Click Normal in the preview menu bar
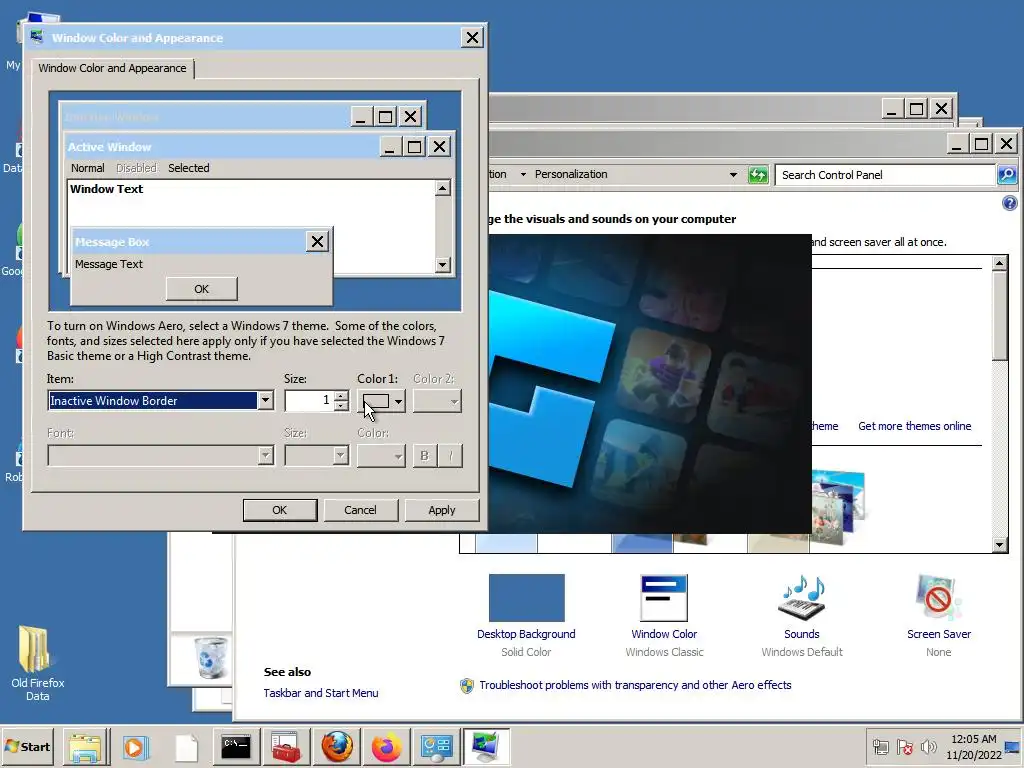 [88, 168]
